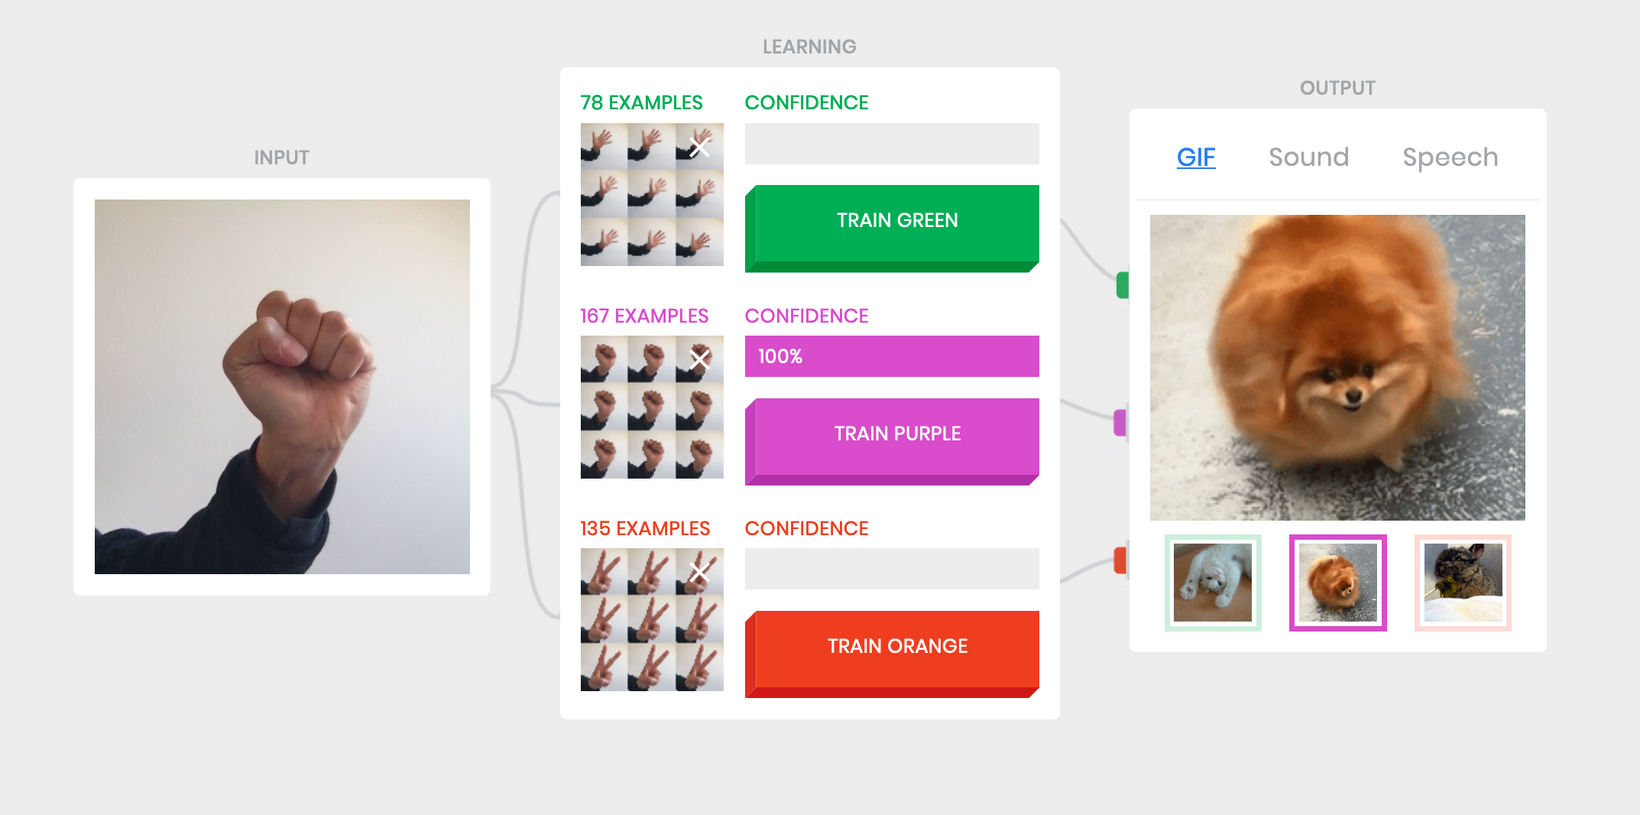
Task: Click the purple output connector node
Action: (x=1120, y=423)
